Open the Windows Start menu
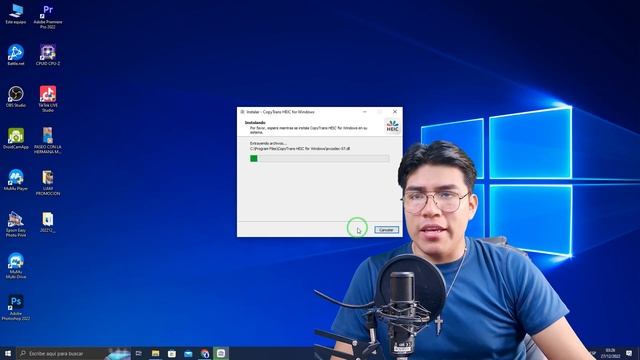The width and height of the screenshot is (640, 360). (x=7, y=353)
